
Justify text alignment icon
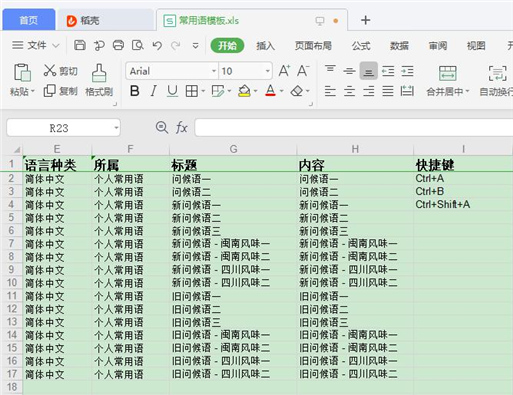(x=388, y=91)
